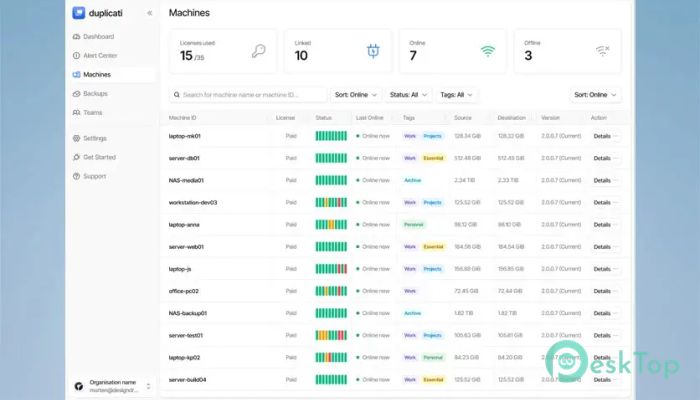Expand the organisation name switcher
700x400 pixels.
(148, 386)
